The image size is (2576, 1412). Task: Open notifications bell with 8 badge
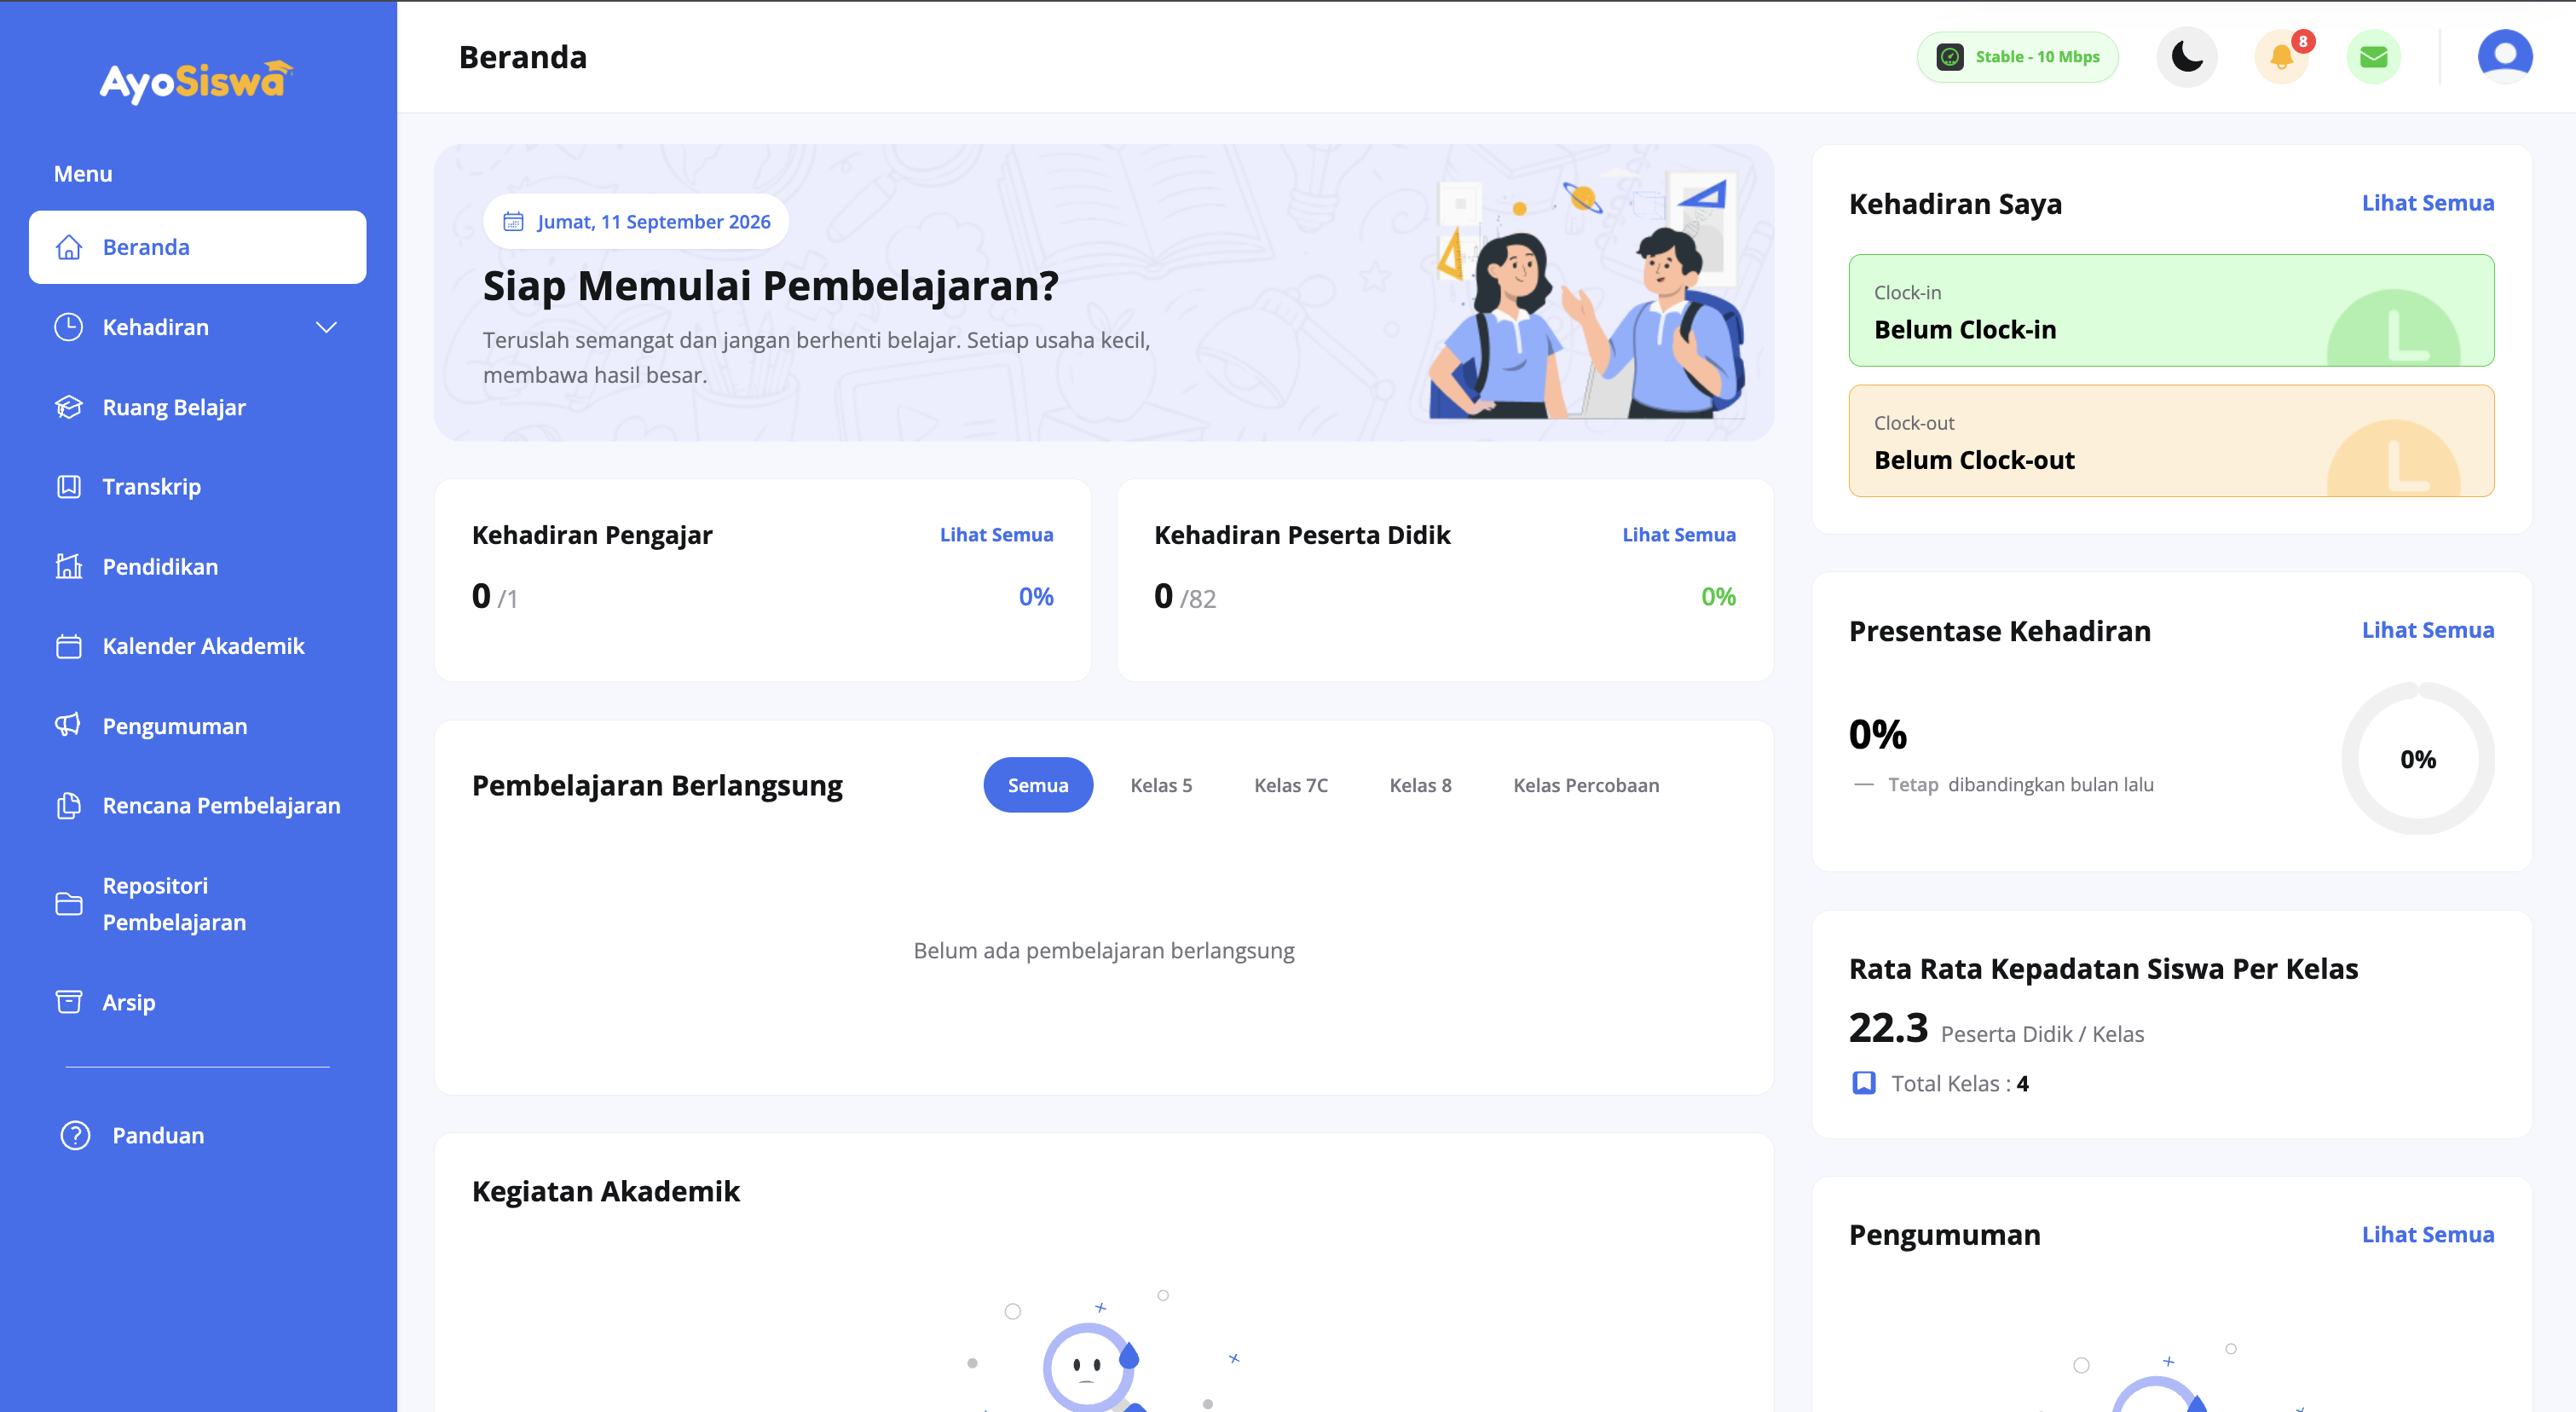pos(2282,57)
